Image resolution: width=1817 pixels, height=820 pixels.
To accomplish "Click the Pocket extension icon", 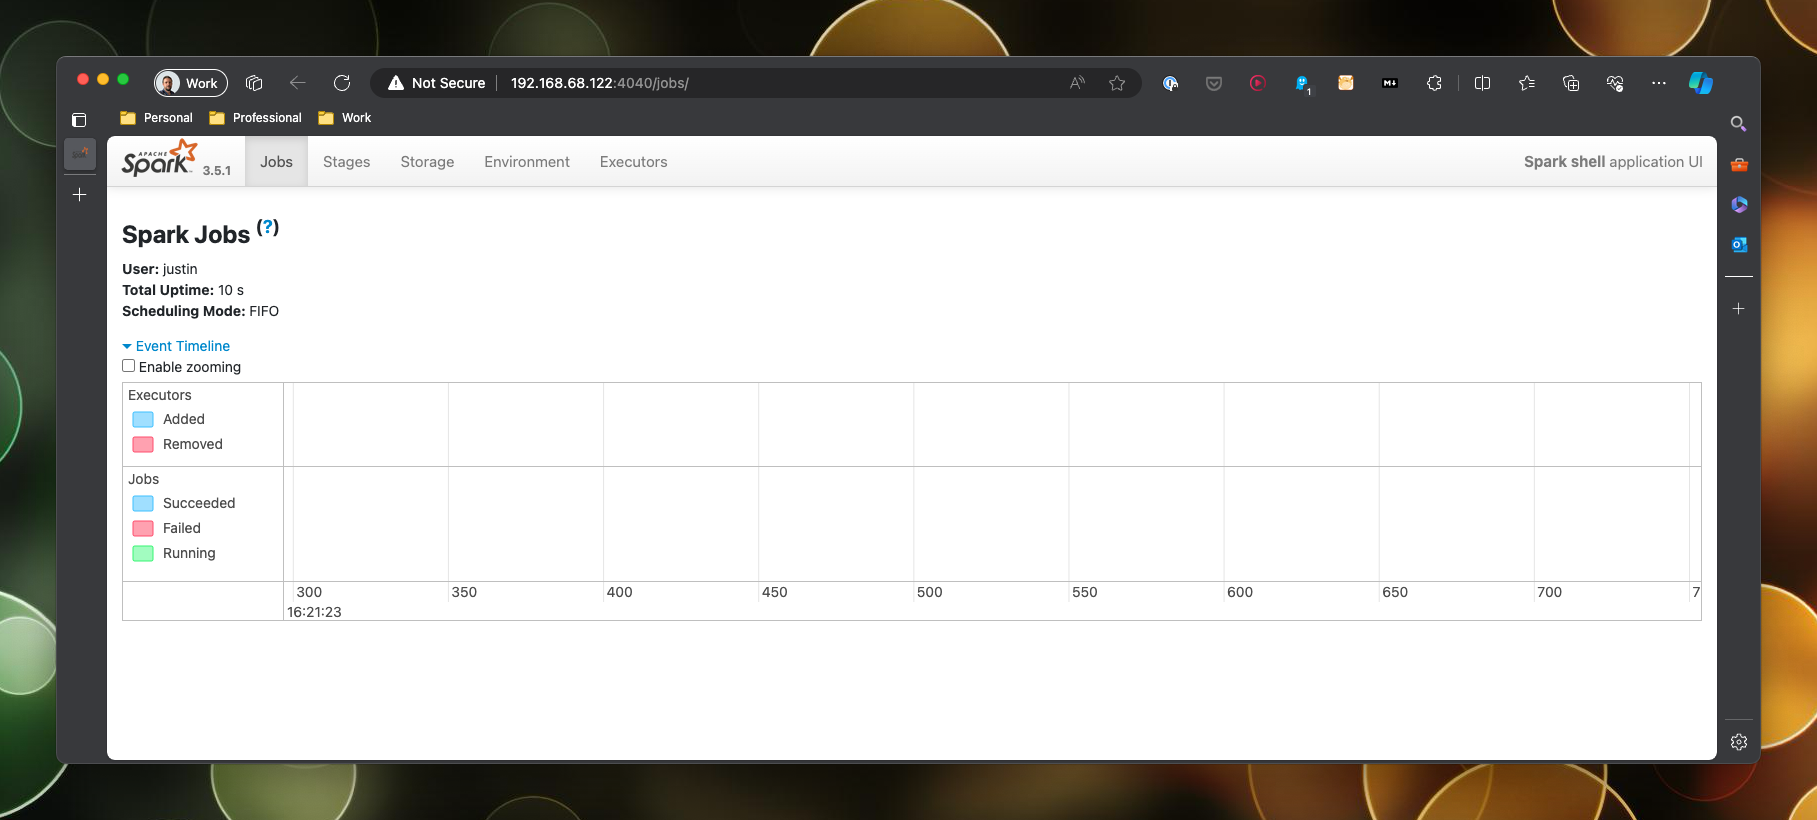I will point(1214,83).
